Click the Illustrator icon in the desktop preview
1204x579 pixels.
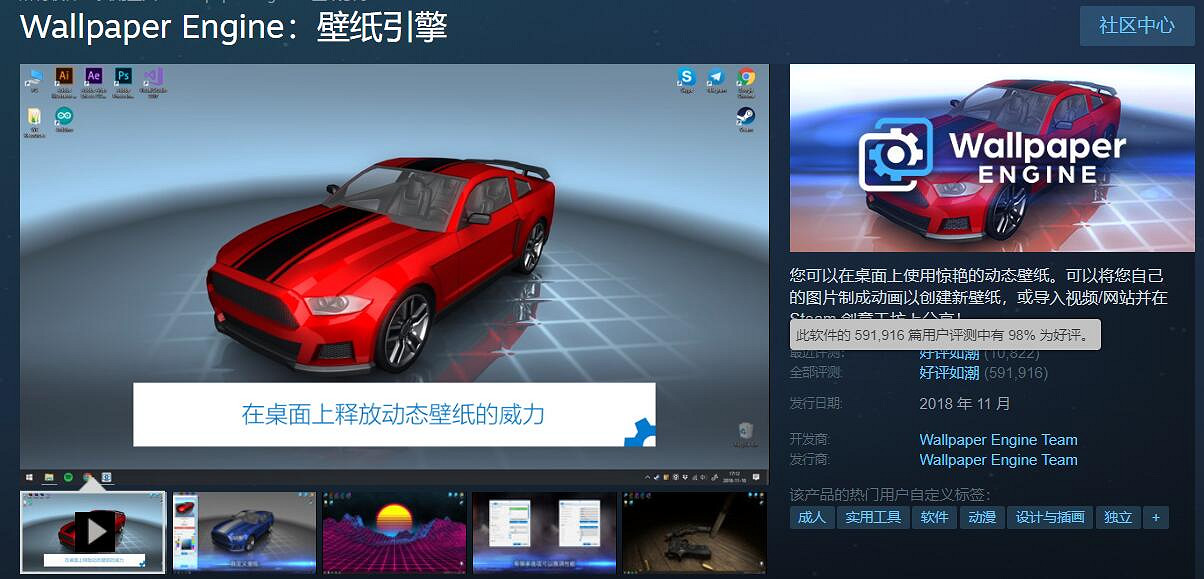64,77
